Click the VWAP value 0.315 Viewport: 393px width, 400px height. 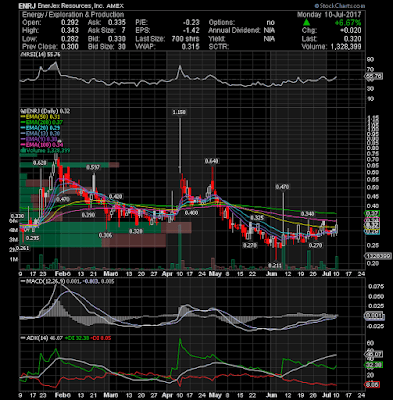coord(191,47)
